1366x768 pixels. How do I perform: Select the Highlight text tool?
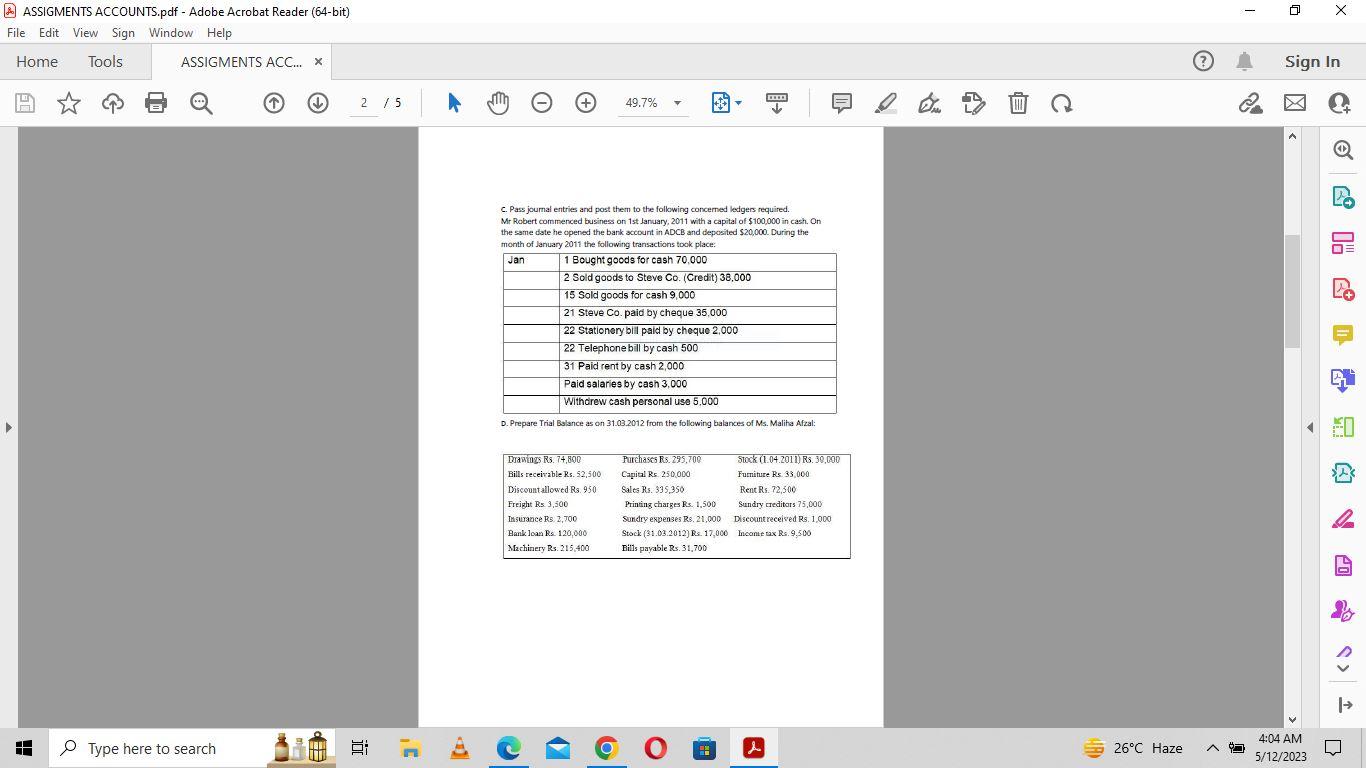tap(885, 103)
